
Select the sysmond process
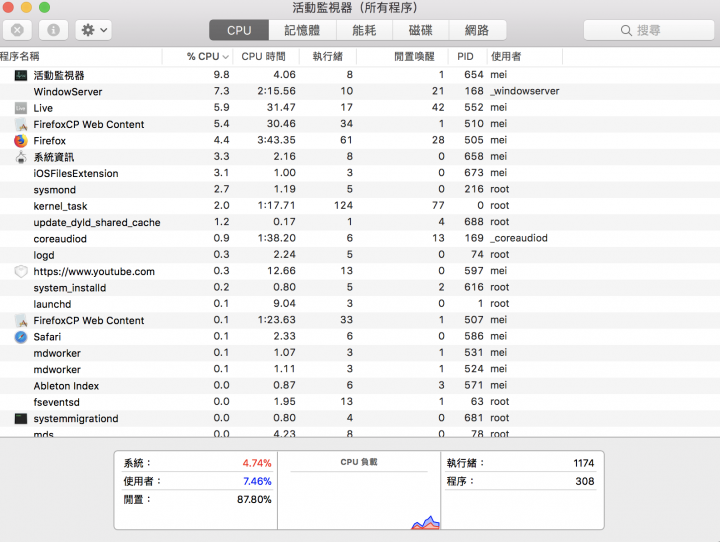(x=360, y=190)
